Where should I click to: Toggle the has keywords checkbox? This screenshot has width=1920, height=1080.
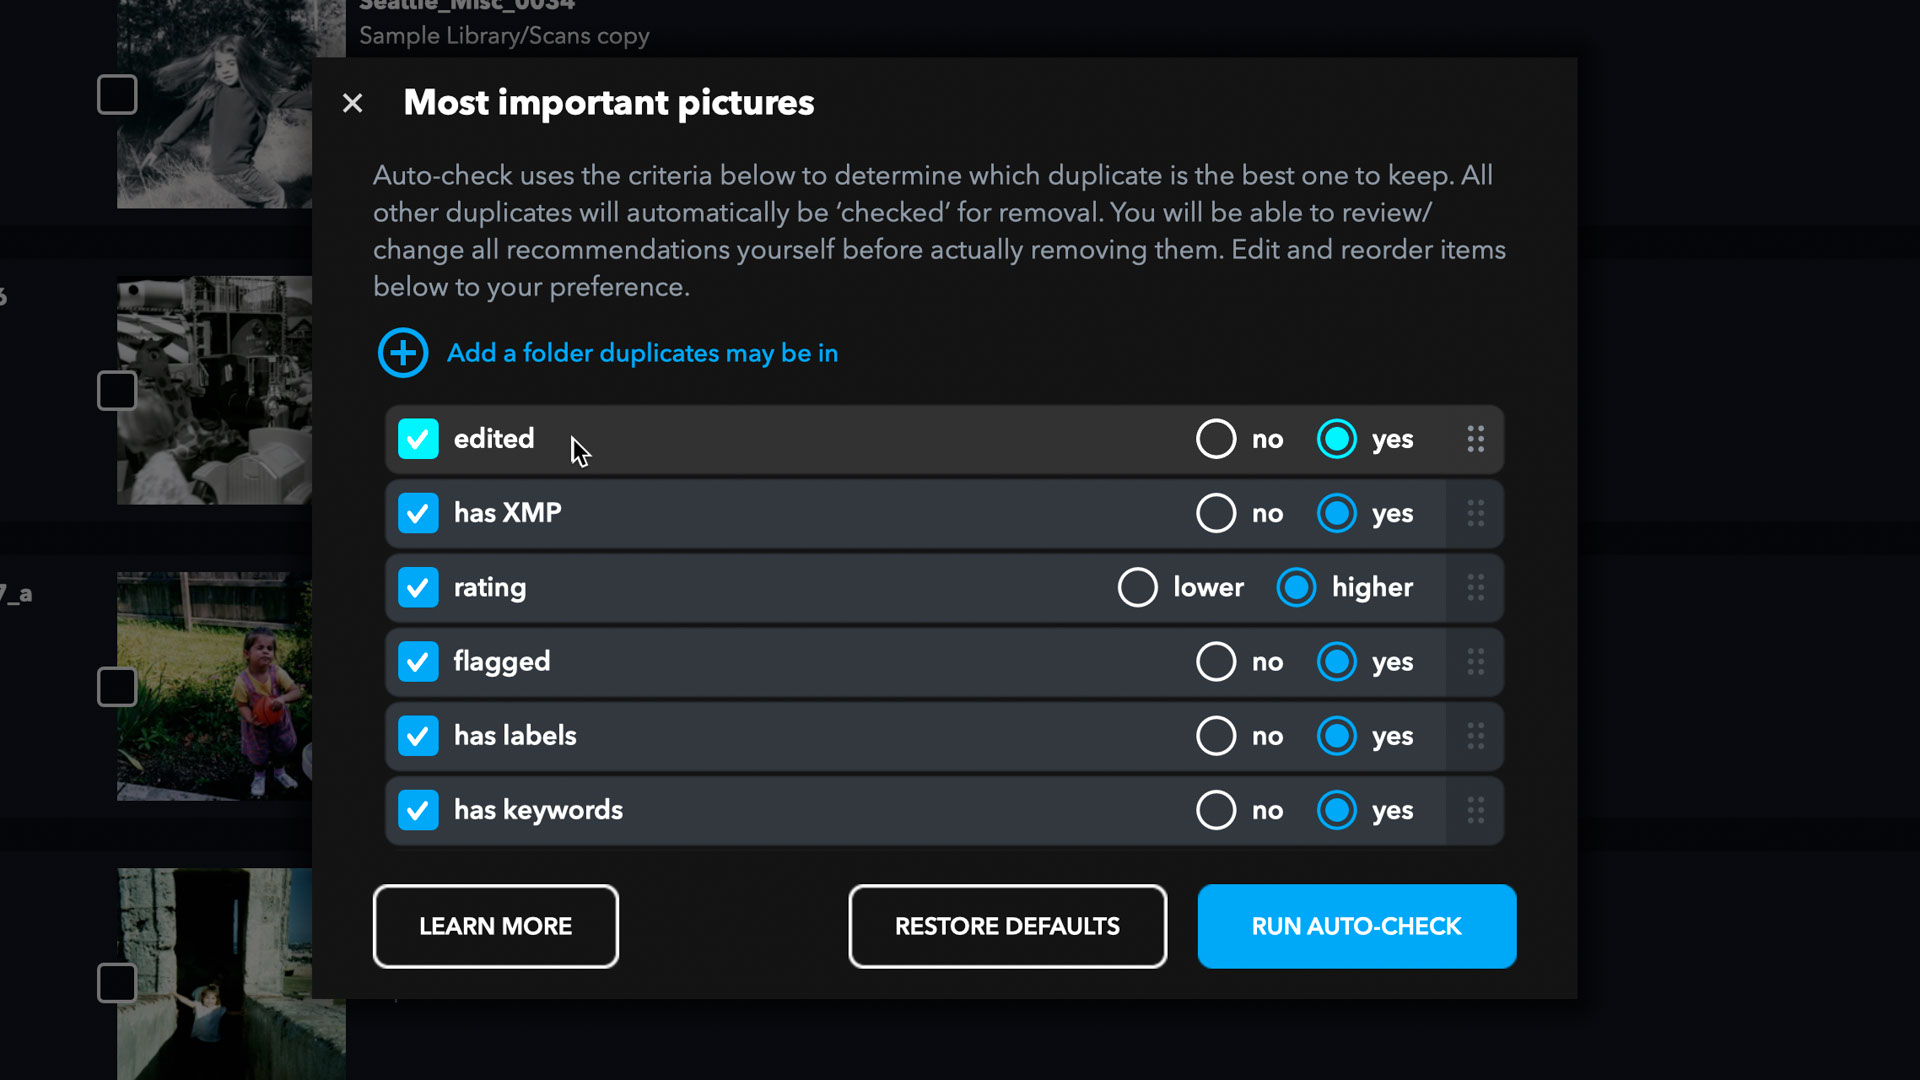tap(418, 810)
